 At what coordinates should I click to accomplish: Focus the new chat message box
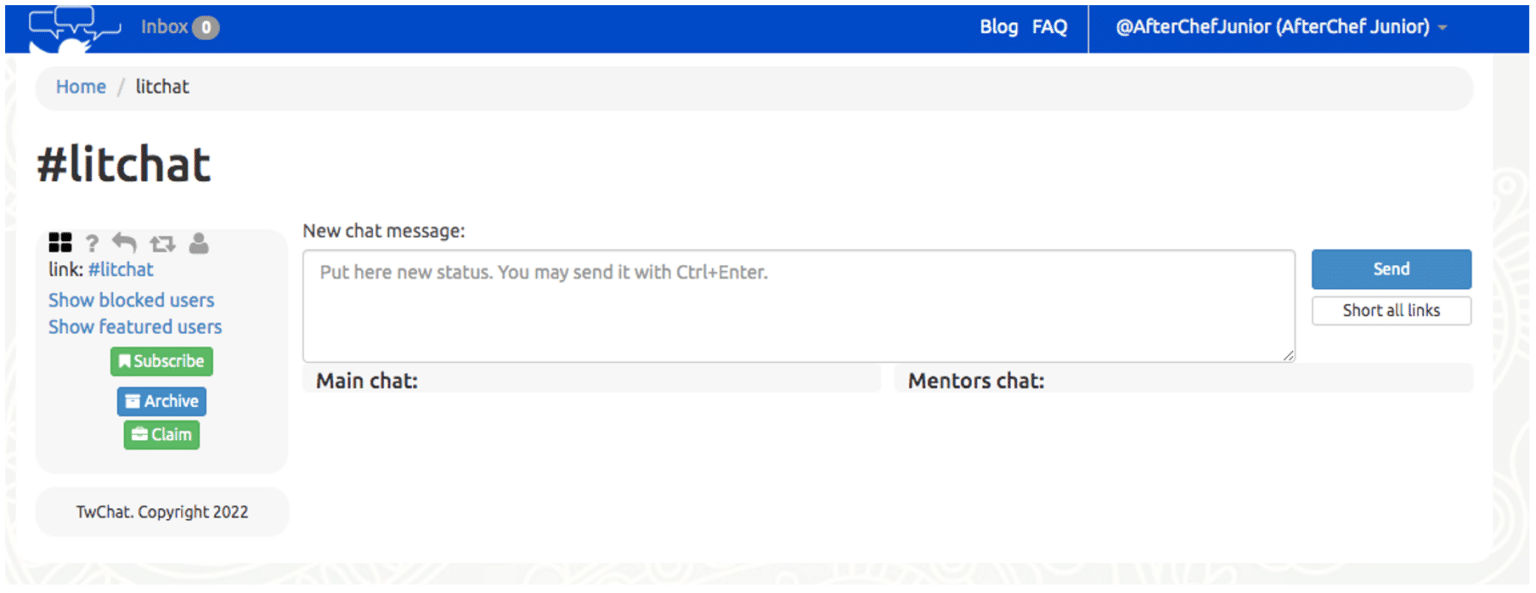pos(798,305)
